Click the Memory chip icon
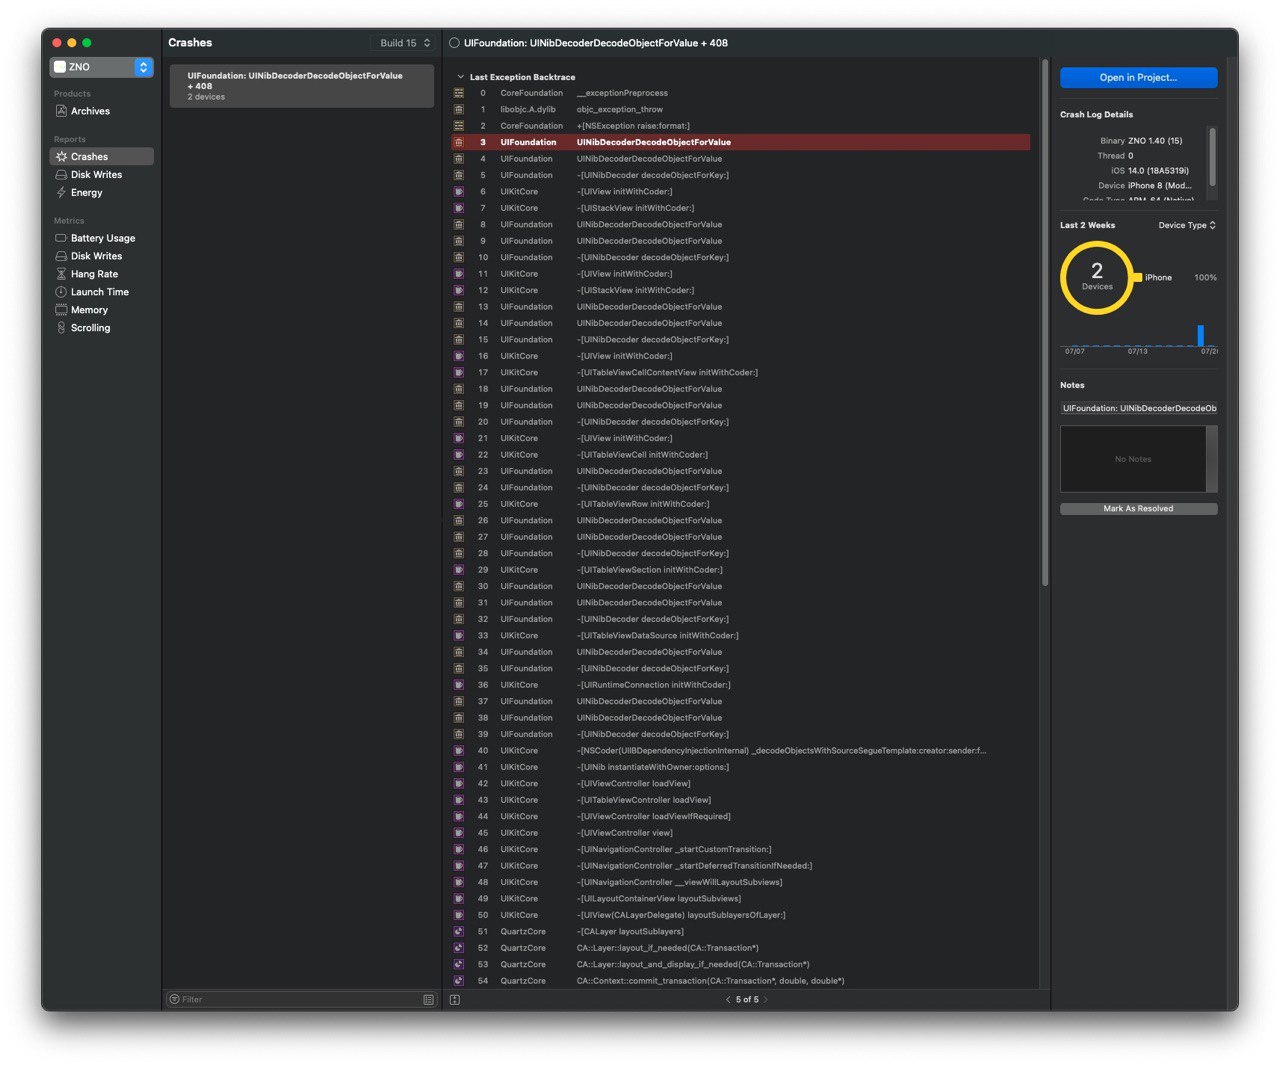Viewport: 1280px width, 1066px height. coord(61,310)
